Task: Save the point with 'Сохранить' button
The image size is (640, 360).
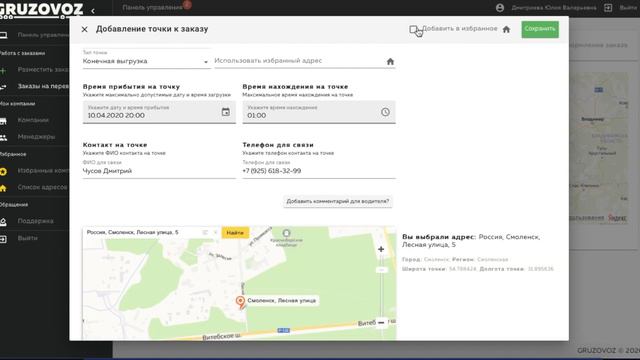Action: coord(540,29)
